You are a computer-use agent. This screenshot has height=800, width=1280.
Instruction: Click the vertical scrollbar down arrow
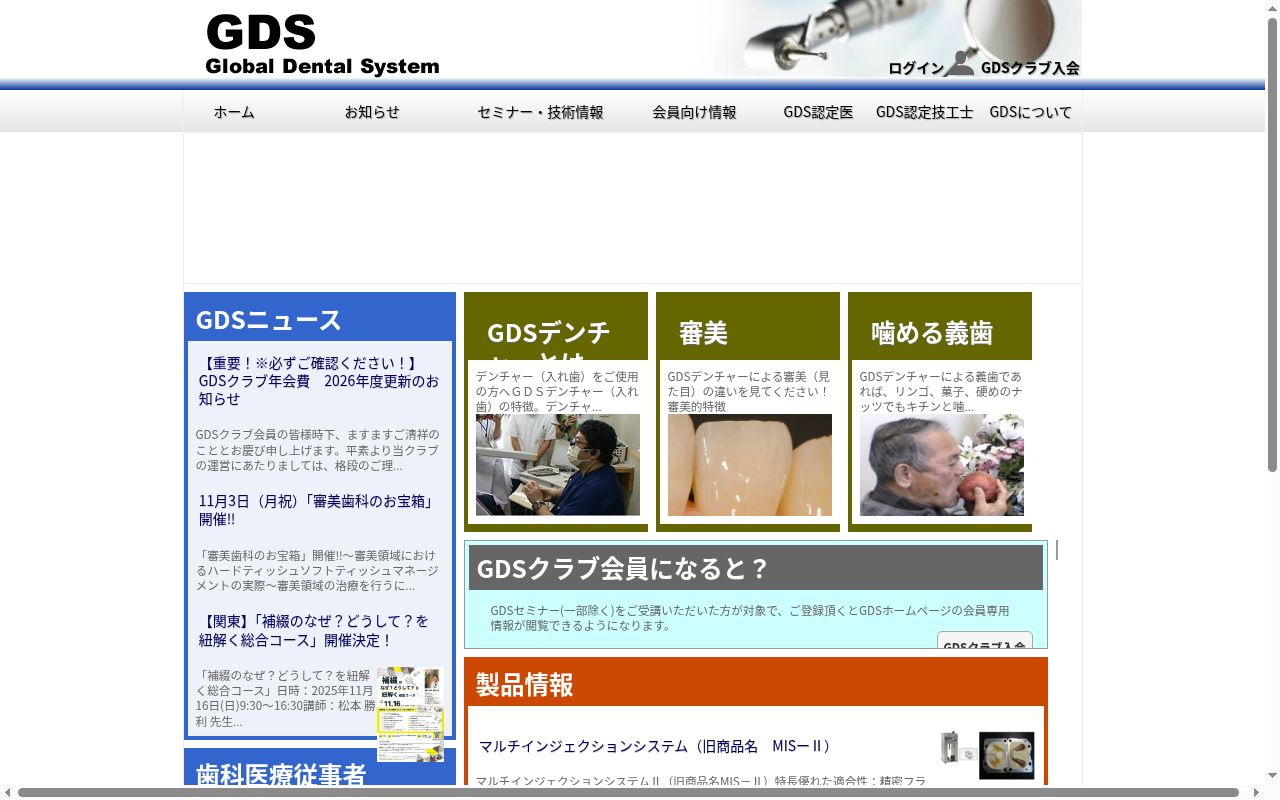tap(1272, 776)
